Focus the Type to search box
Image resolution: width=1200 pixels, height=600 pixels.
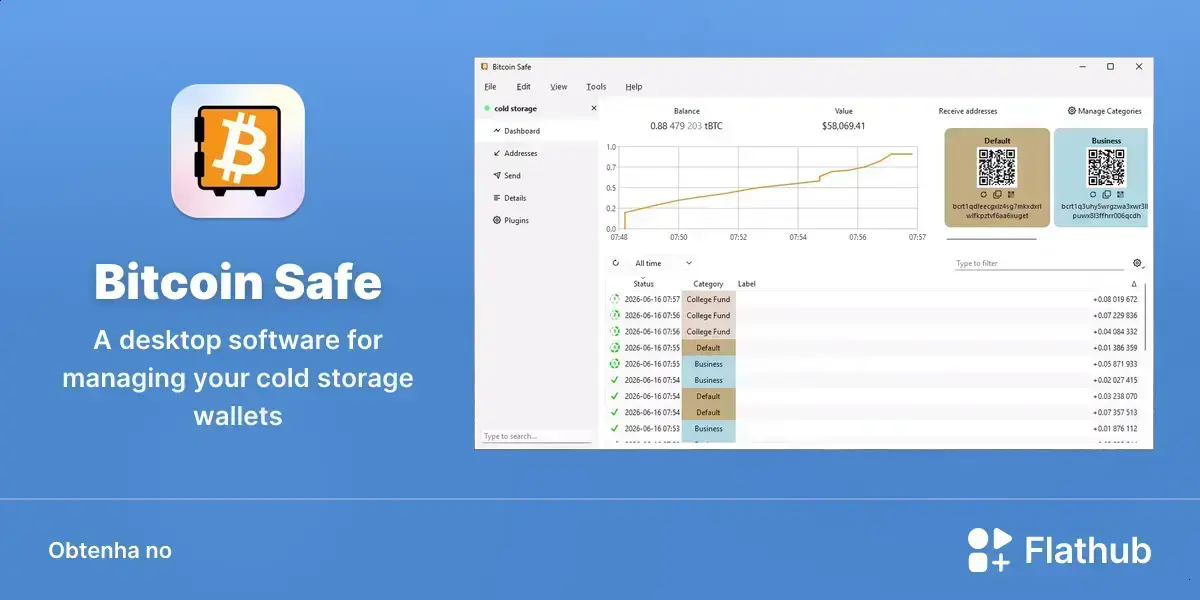coord(536,436)
